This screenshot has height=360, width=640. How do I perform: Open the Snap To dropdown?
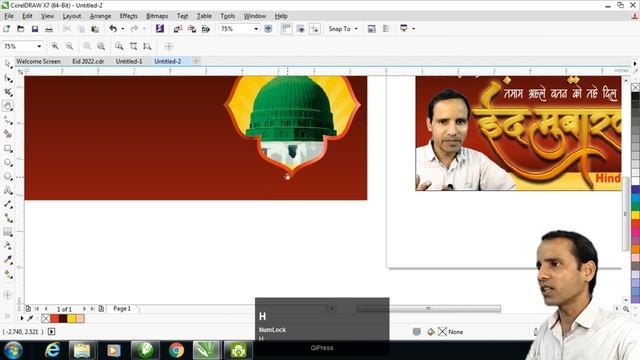click(343, 29)
